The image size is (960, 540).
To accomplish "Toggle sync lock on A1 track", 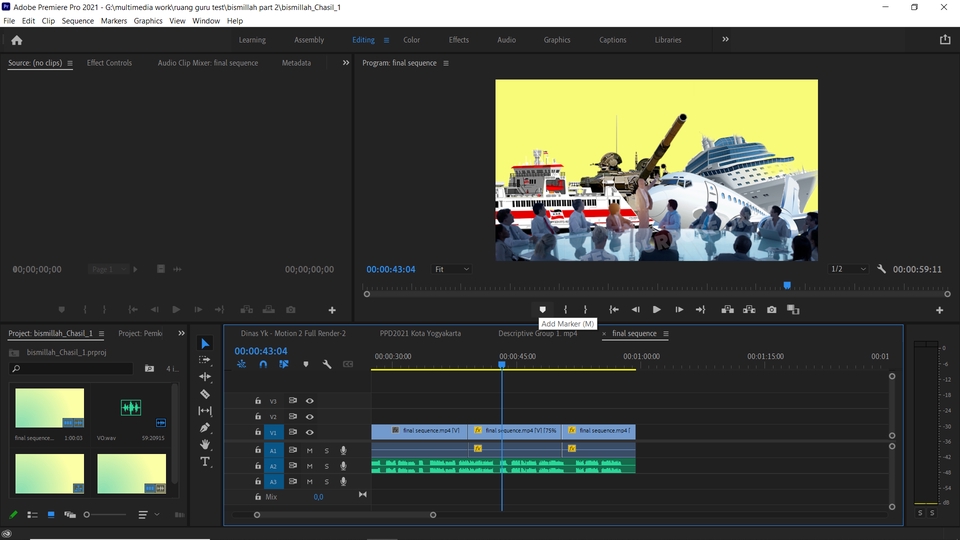I will point(293,450).
